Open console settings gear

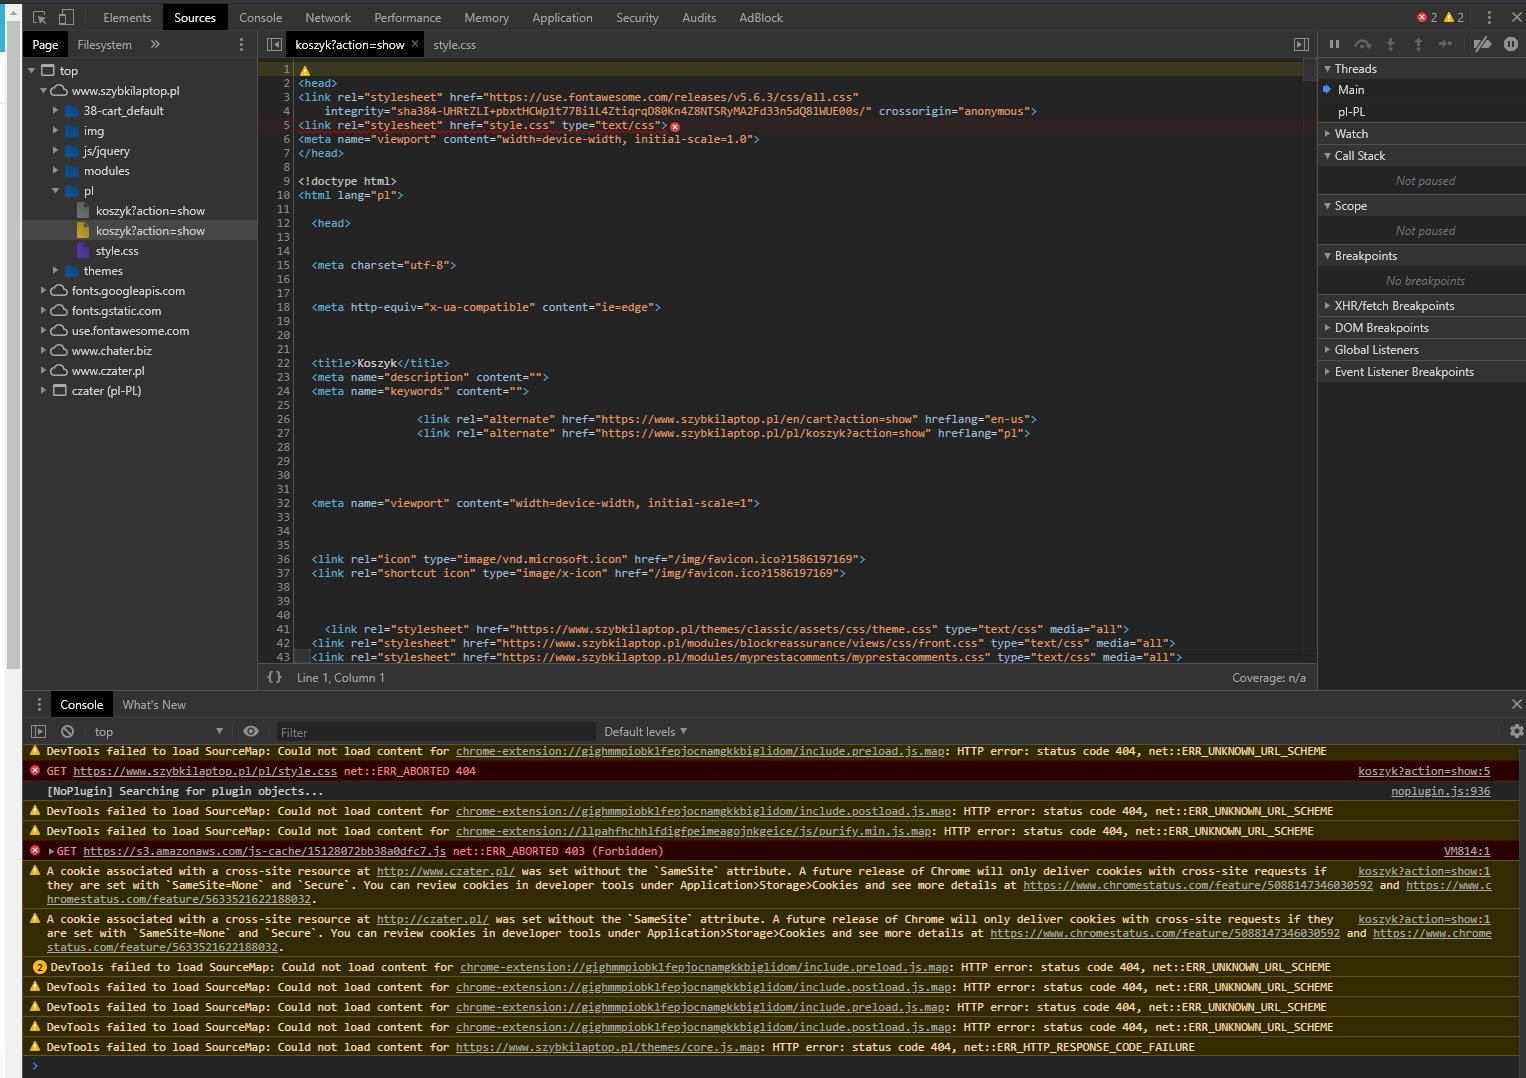click(1516, 732)
